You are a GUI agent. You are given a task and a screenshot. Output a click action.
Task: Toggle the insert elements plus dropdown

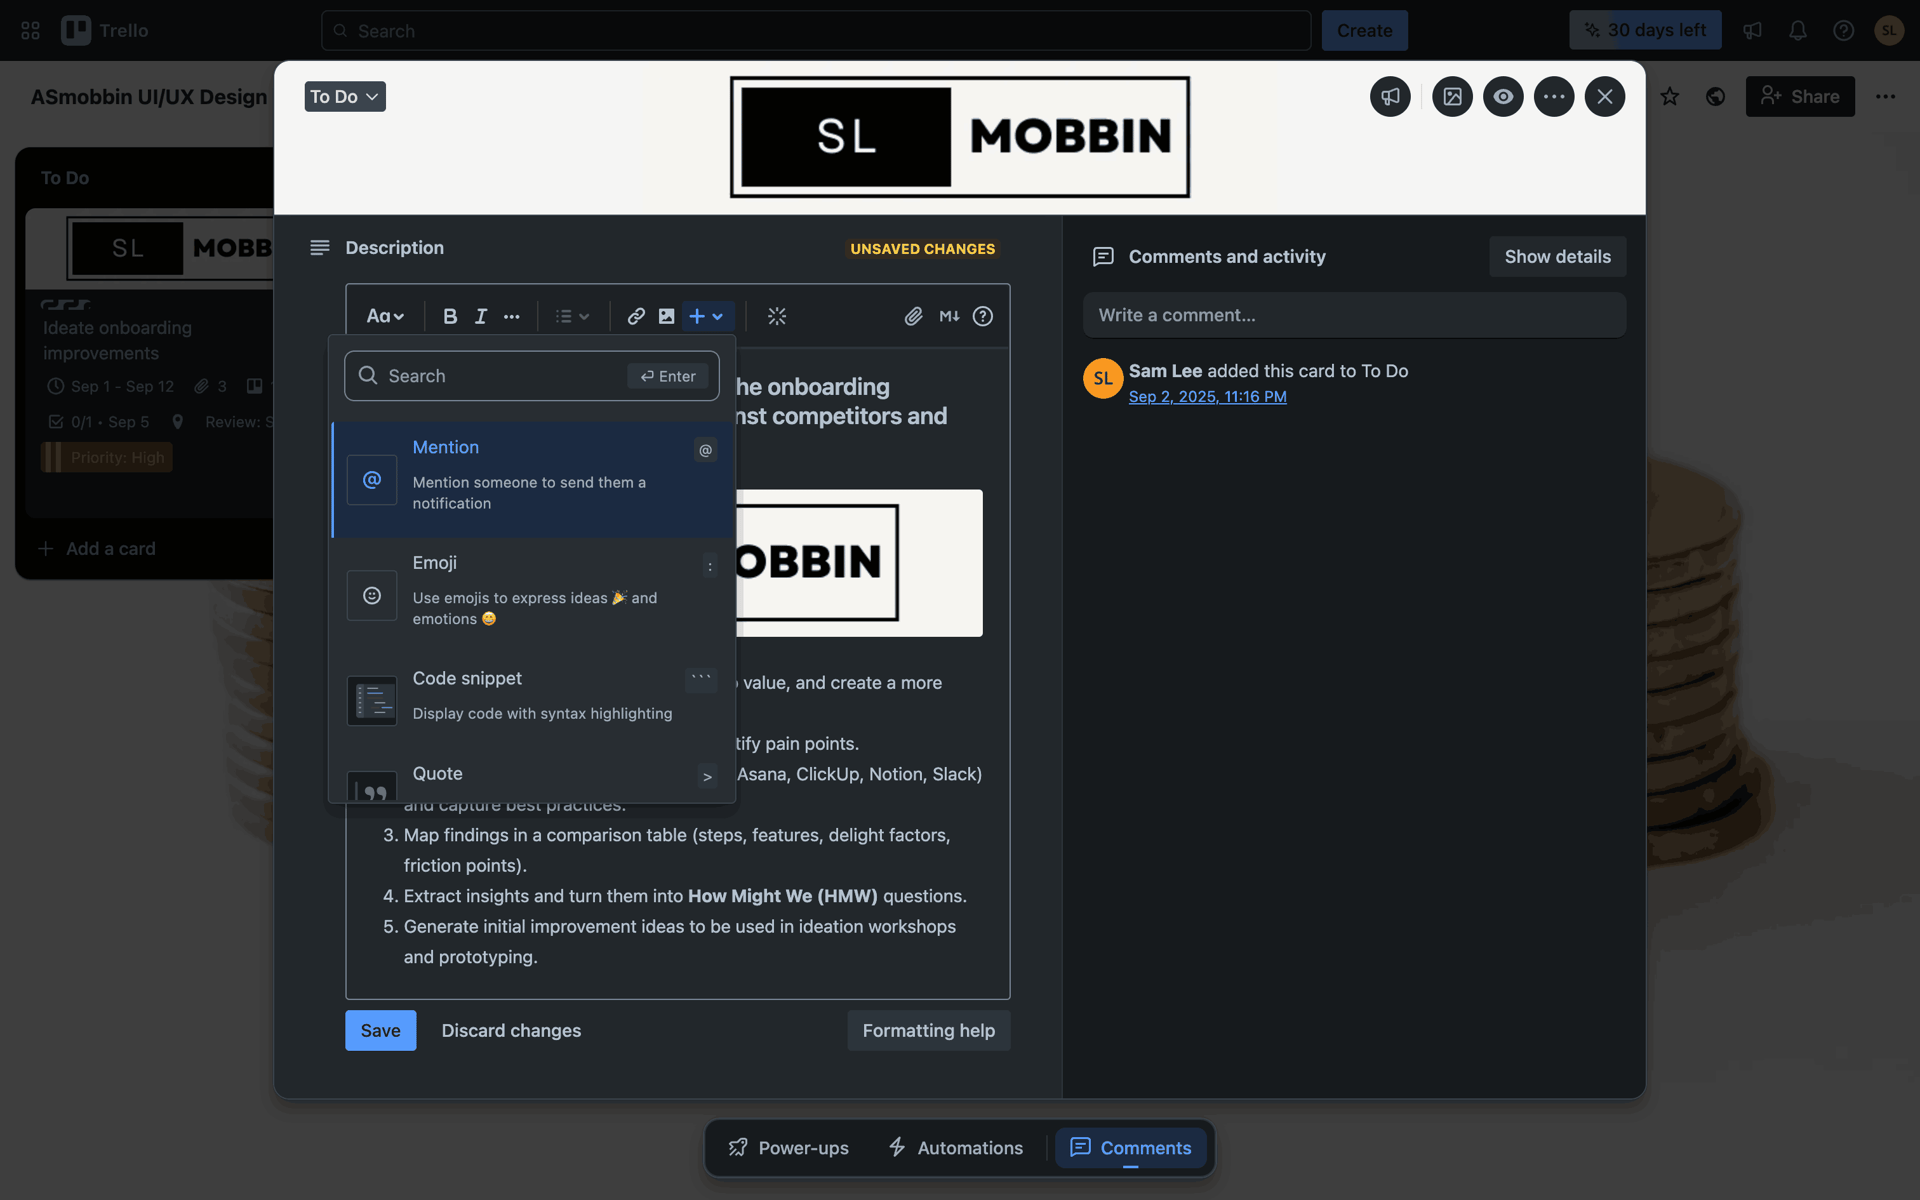(707, 316)
